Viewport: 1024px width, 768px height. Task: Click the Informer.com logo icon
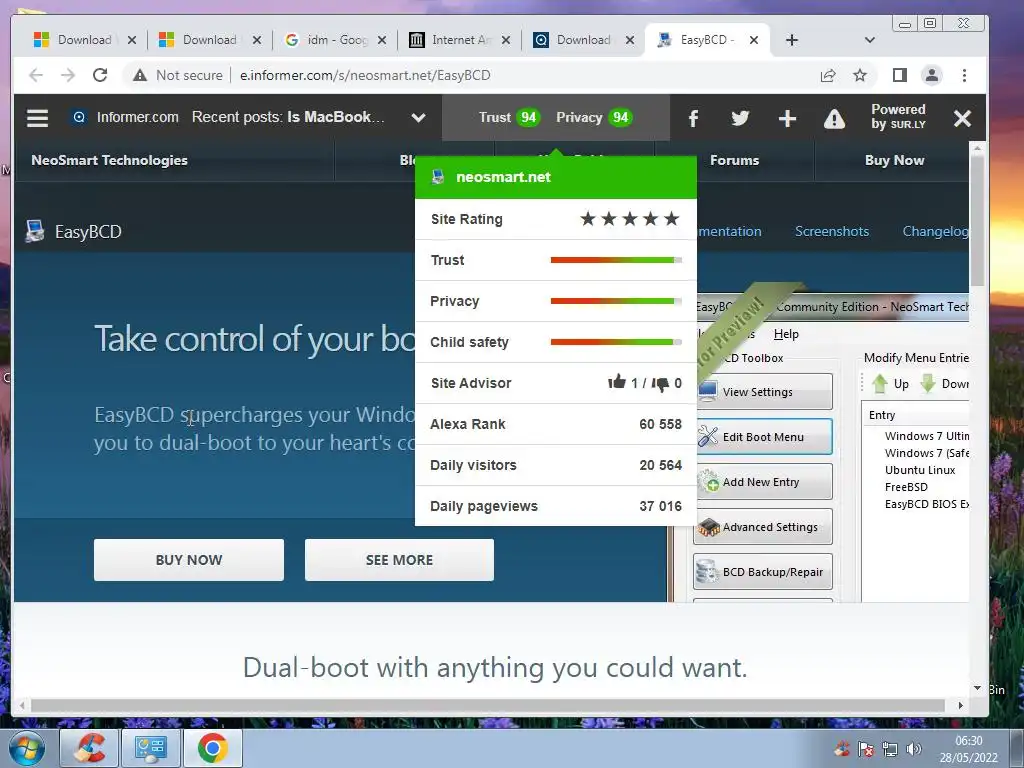79,118
